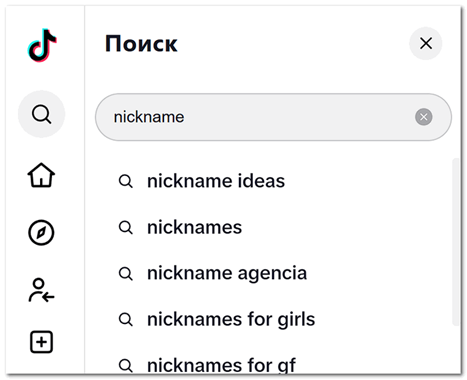
Task: Click the Поиск panel heading
Action: [x=141, y=44]
